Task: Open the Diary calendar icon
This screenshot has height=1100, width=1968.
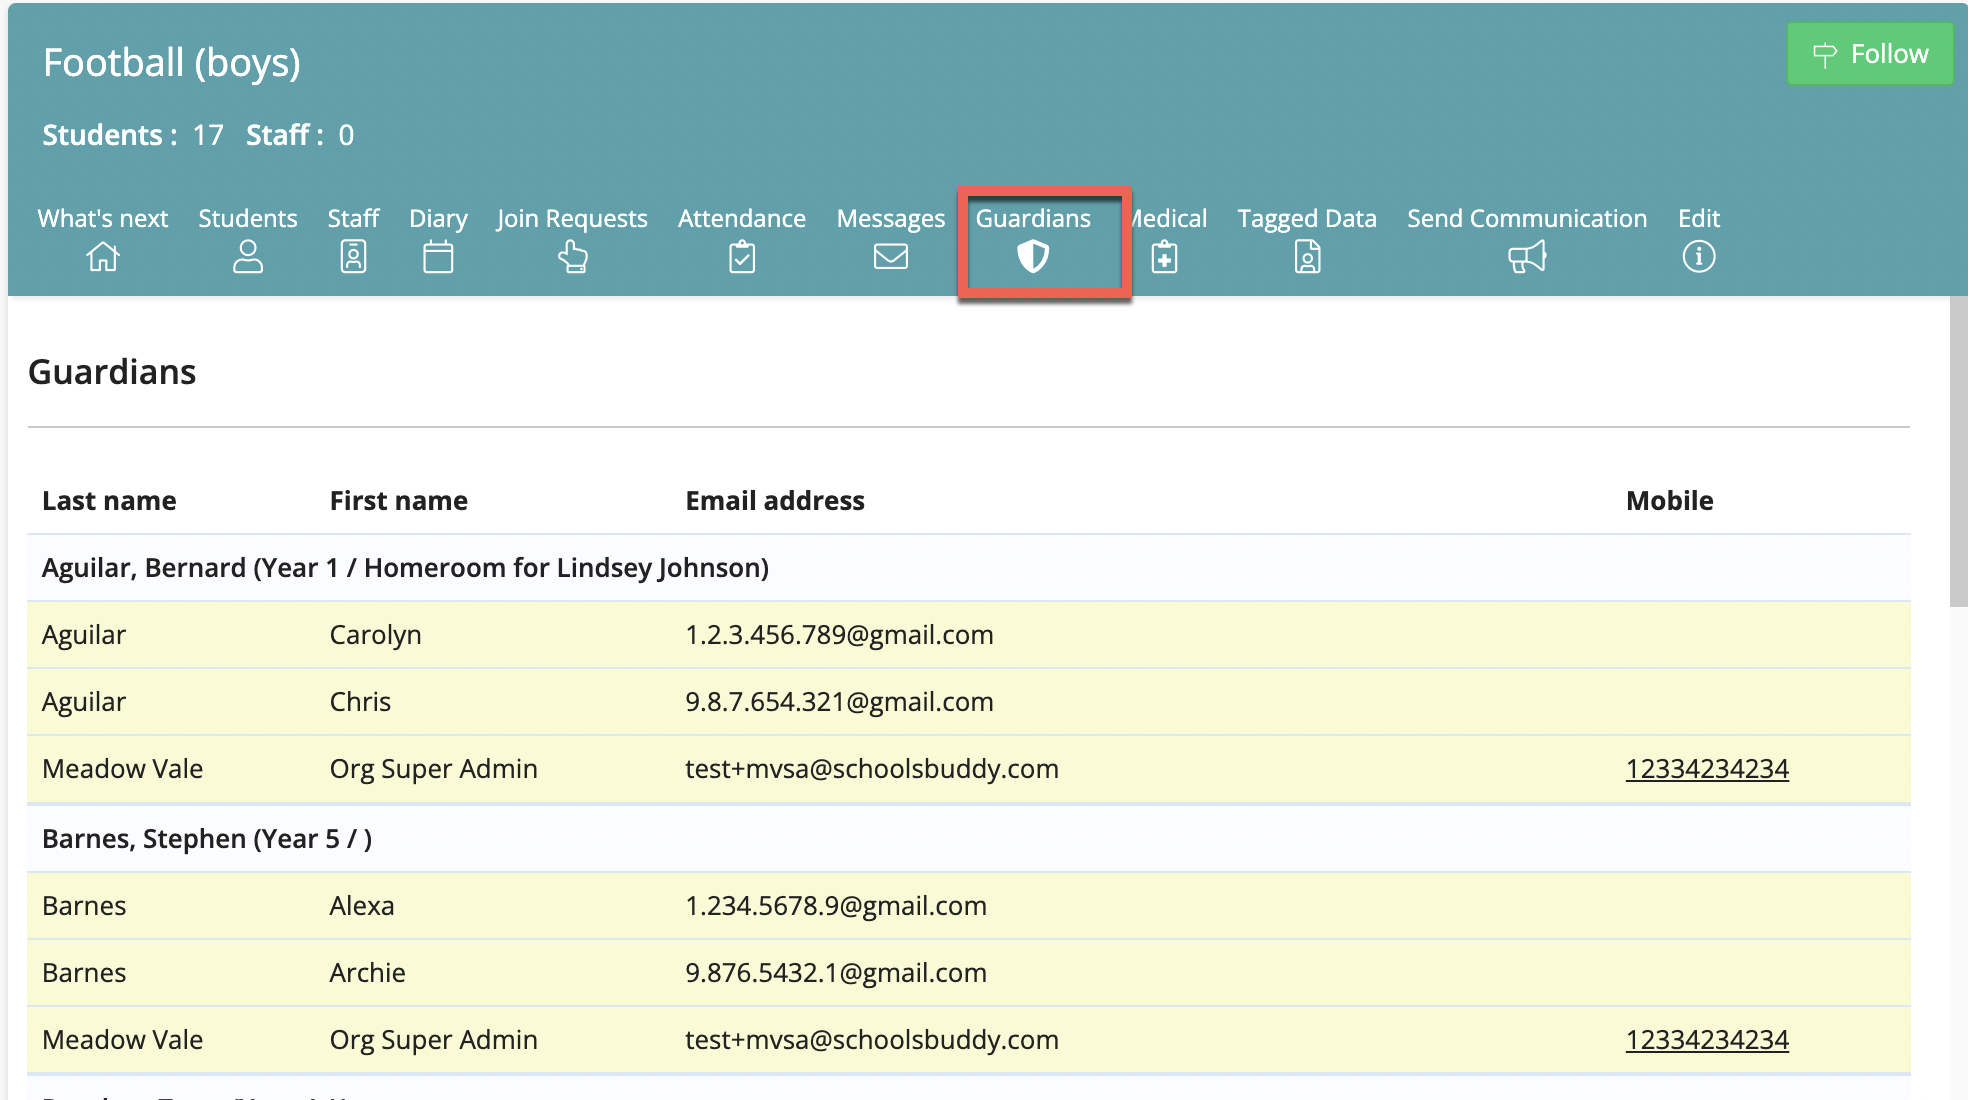Action: point(438,257)
